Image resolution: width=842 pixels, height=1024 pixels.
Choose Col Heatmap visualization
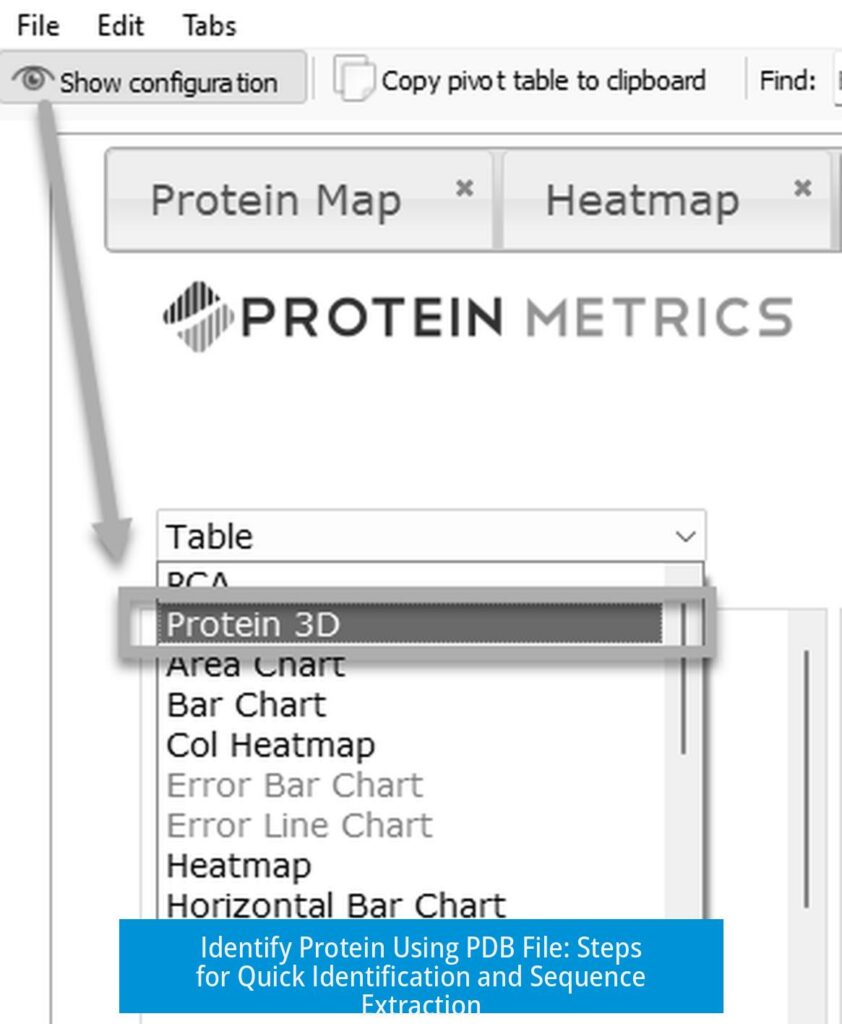click(270, 745)
